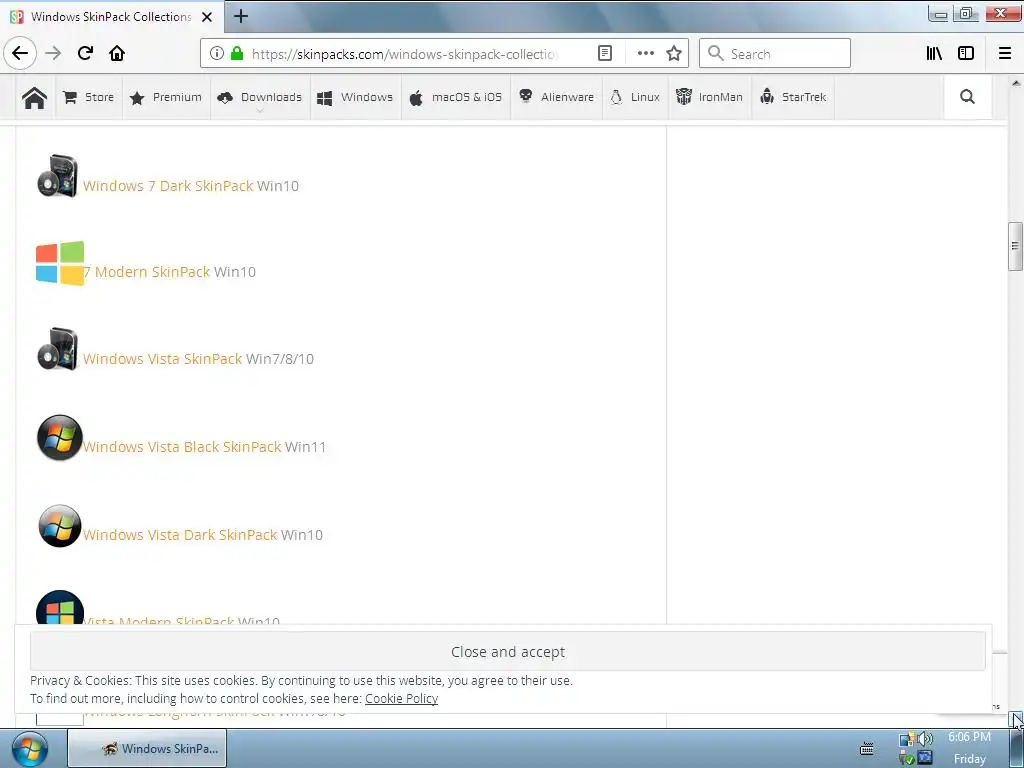Screen dimensions: 1024x768
Task: Open the Premium menu item
Action: tap(166, 97)
